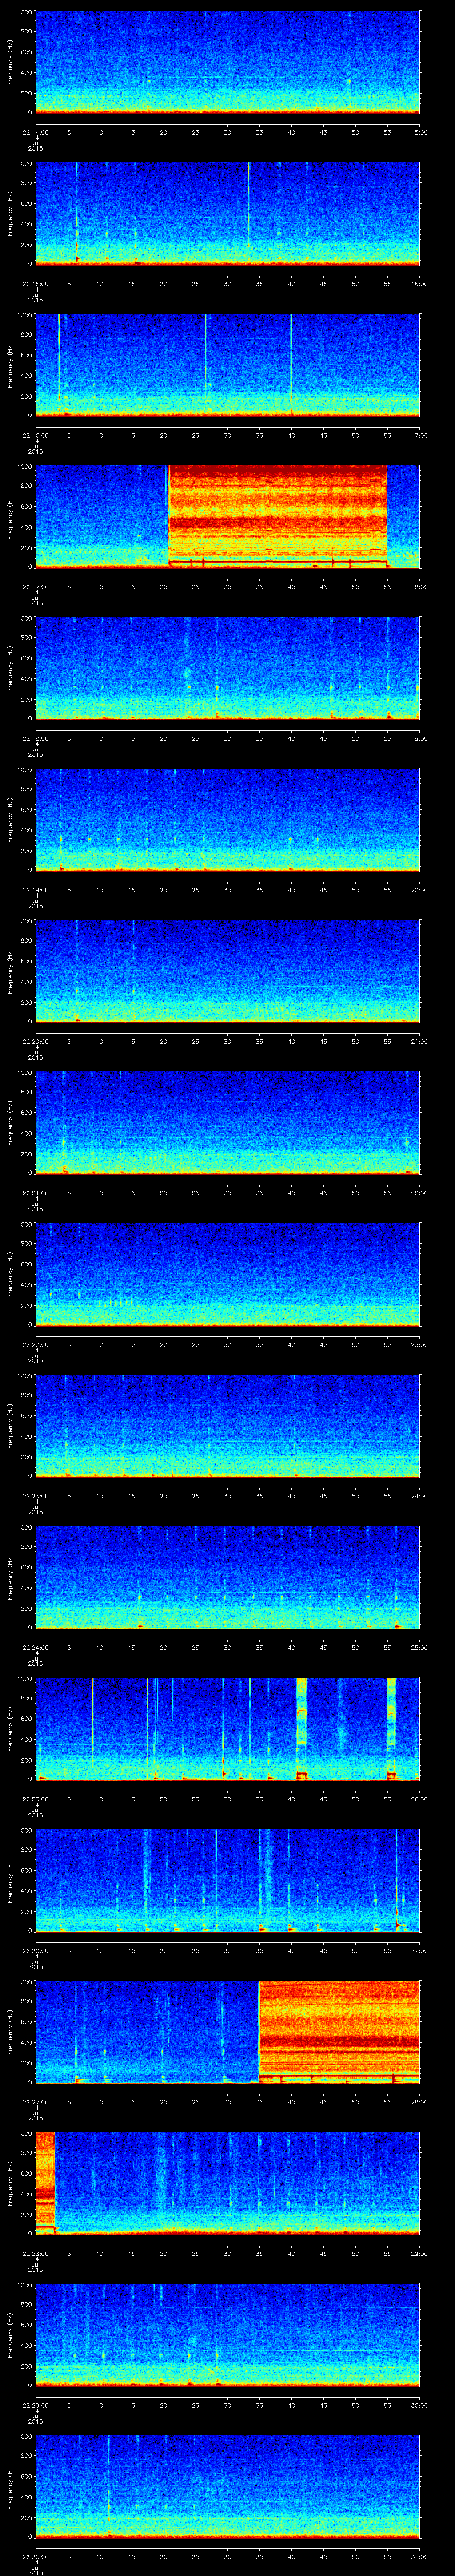Click the Frequency (Hz) label of the 22:14:00 panel
The image size is (455, 2576).
click(10, 62)
